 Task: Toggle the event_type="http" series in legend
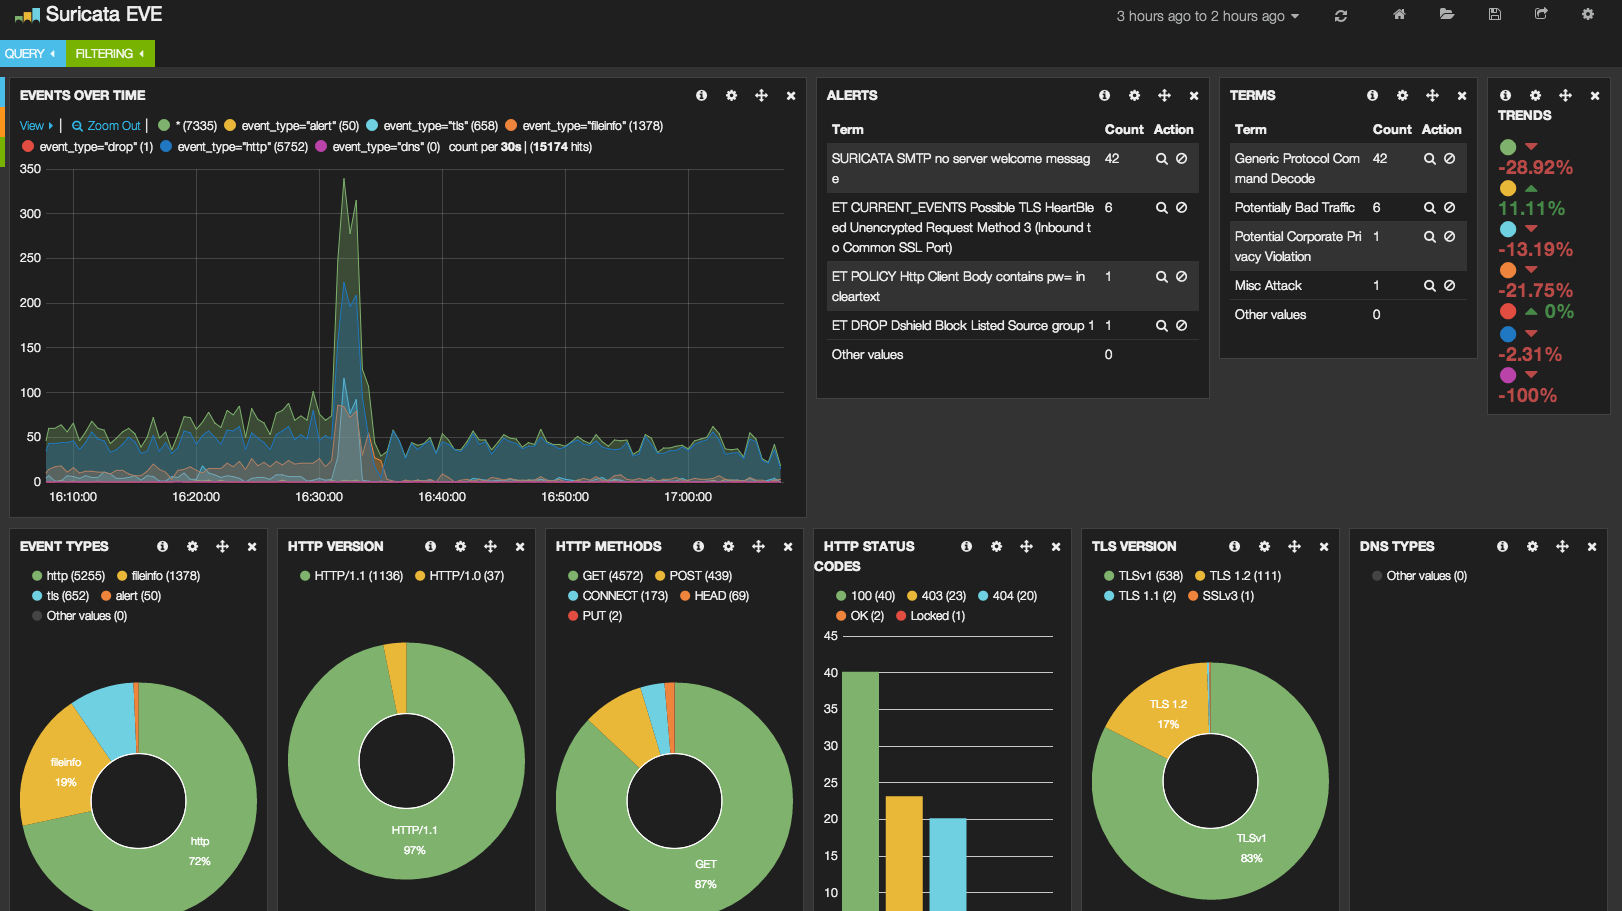click(x=234, y=147)
